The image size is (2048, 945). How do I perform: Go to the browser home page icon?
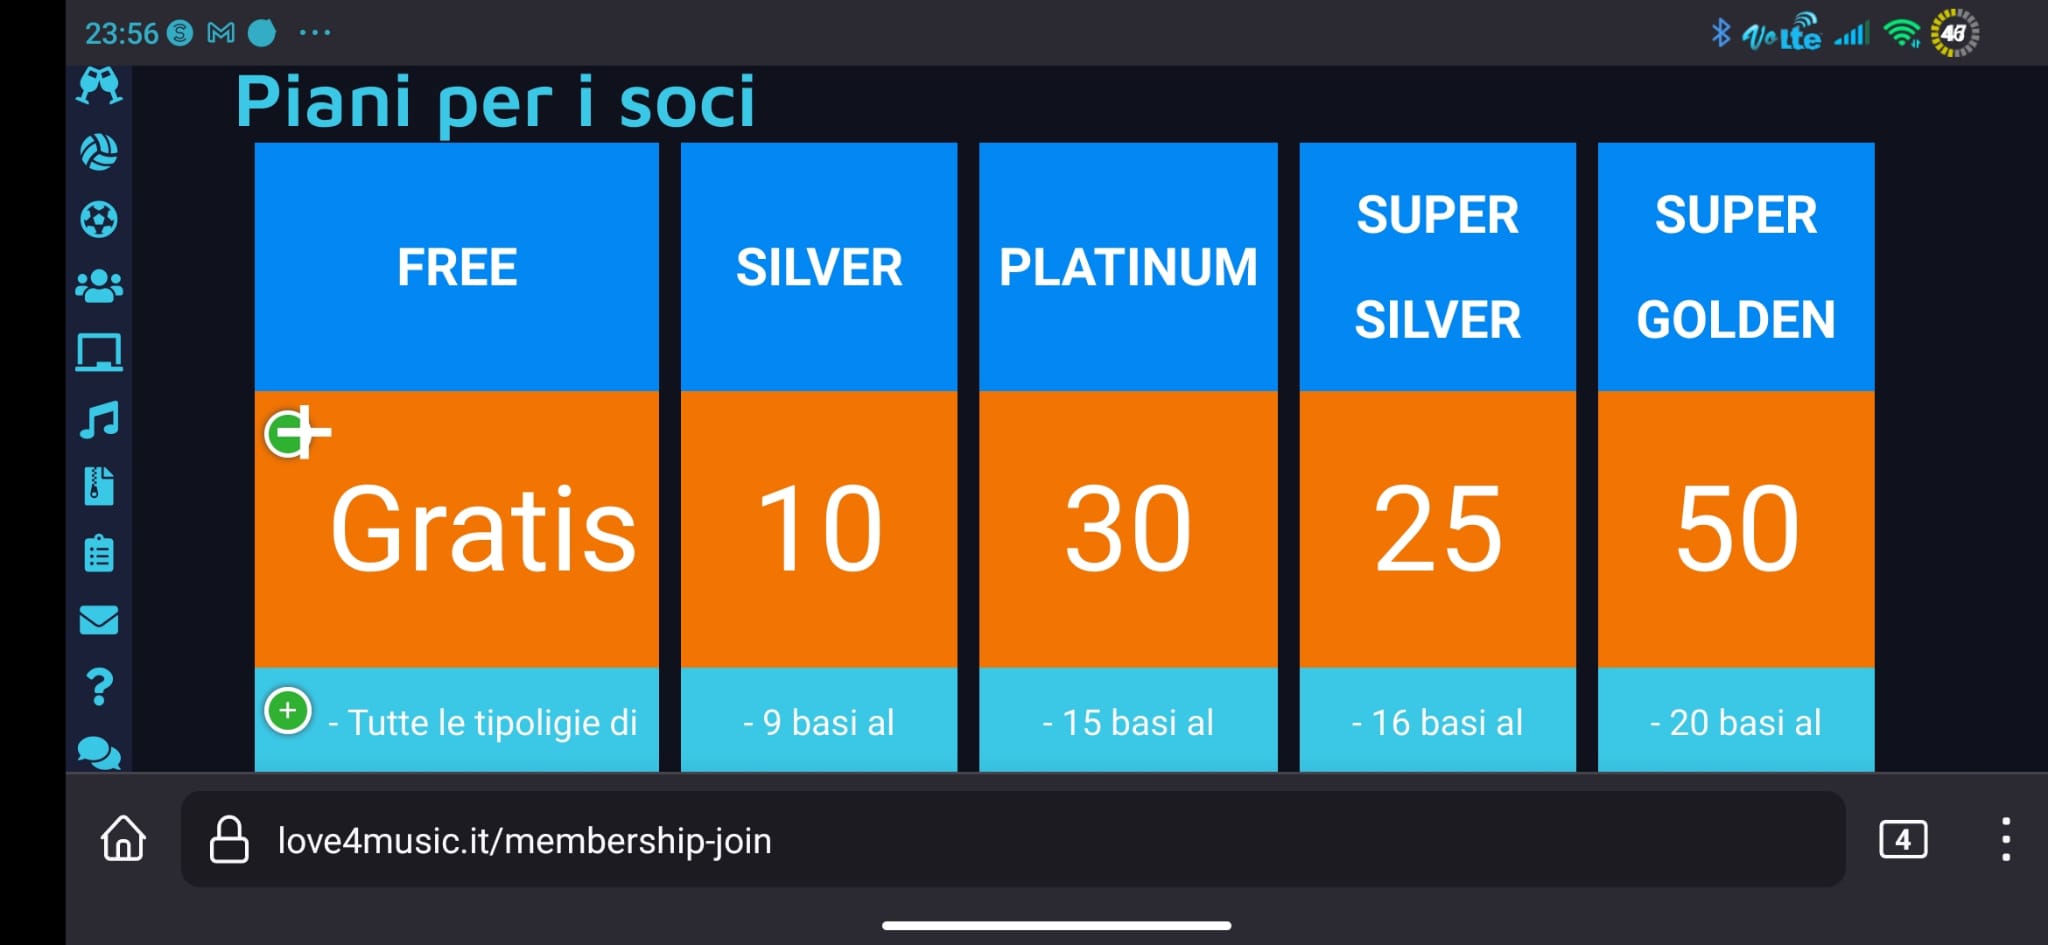(x=123, y=838)
